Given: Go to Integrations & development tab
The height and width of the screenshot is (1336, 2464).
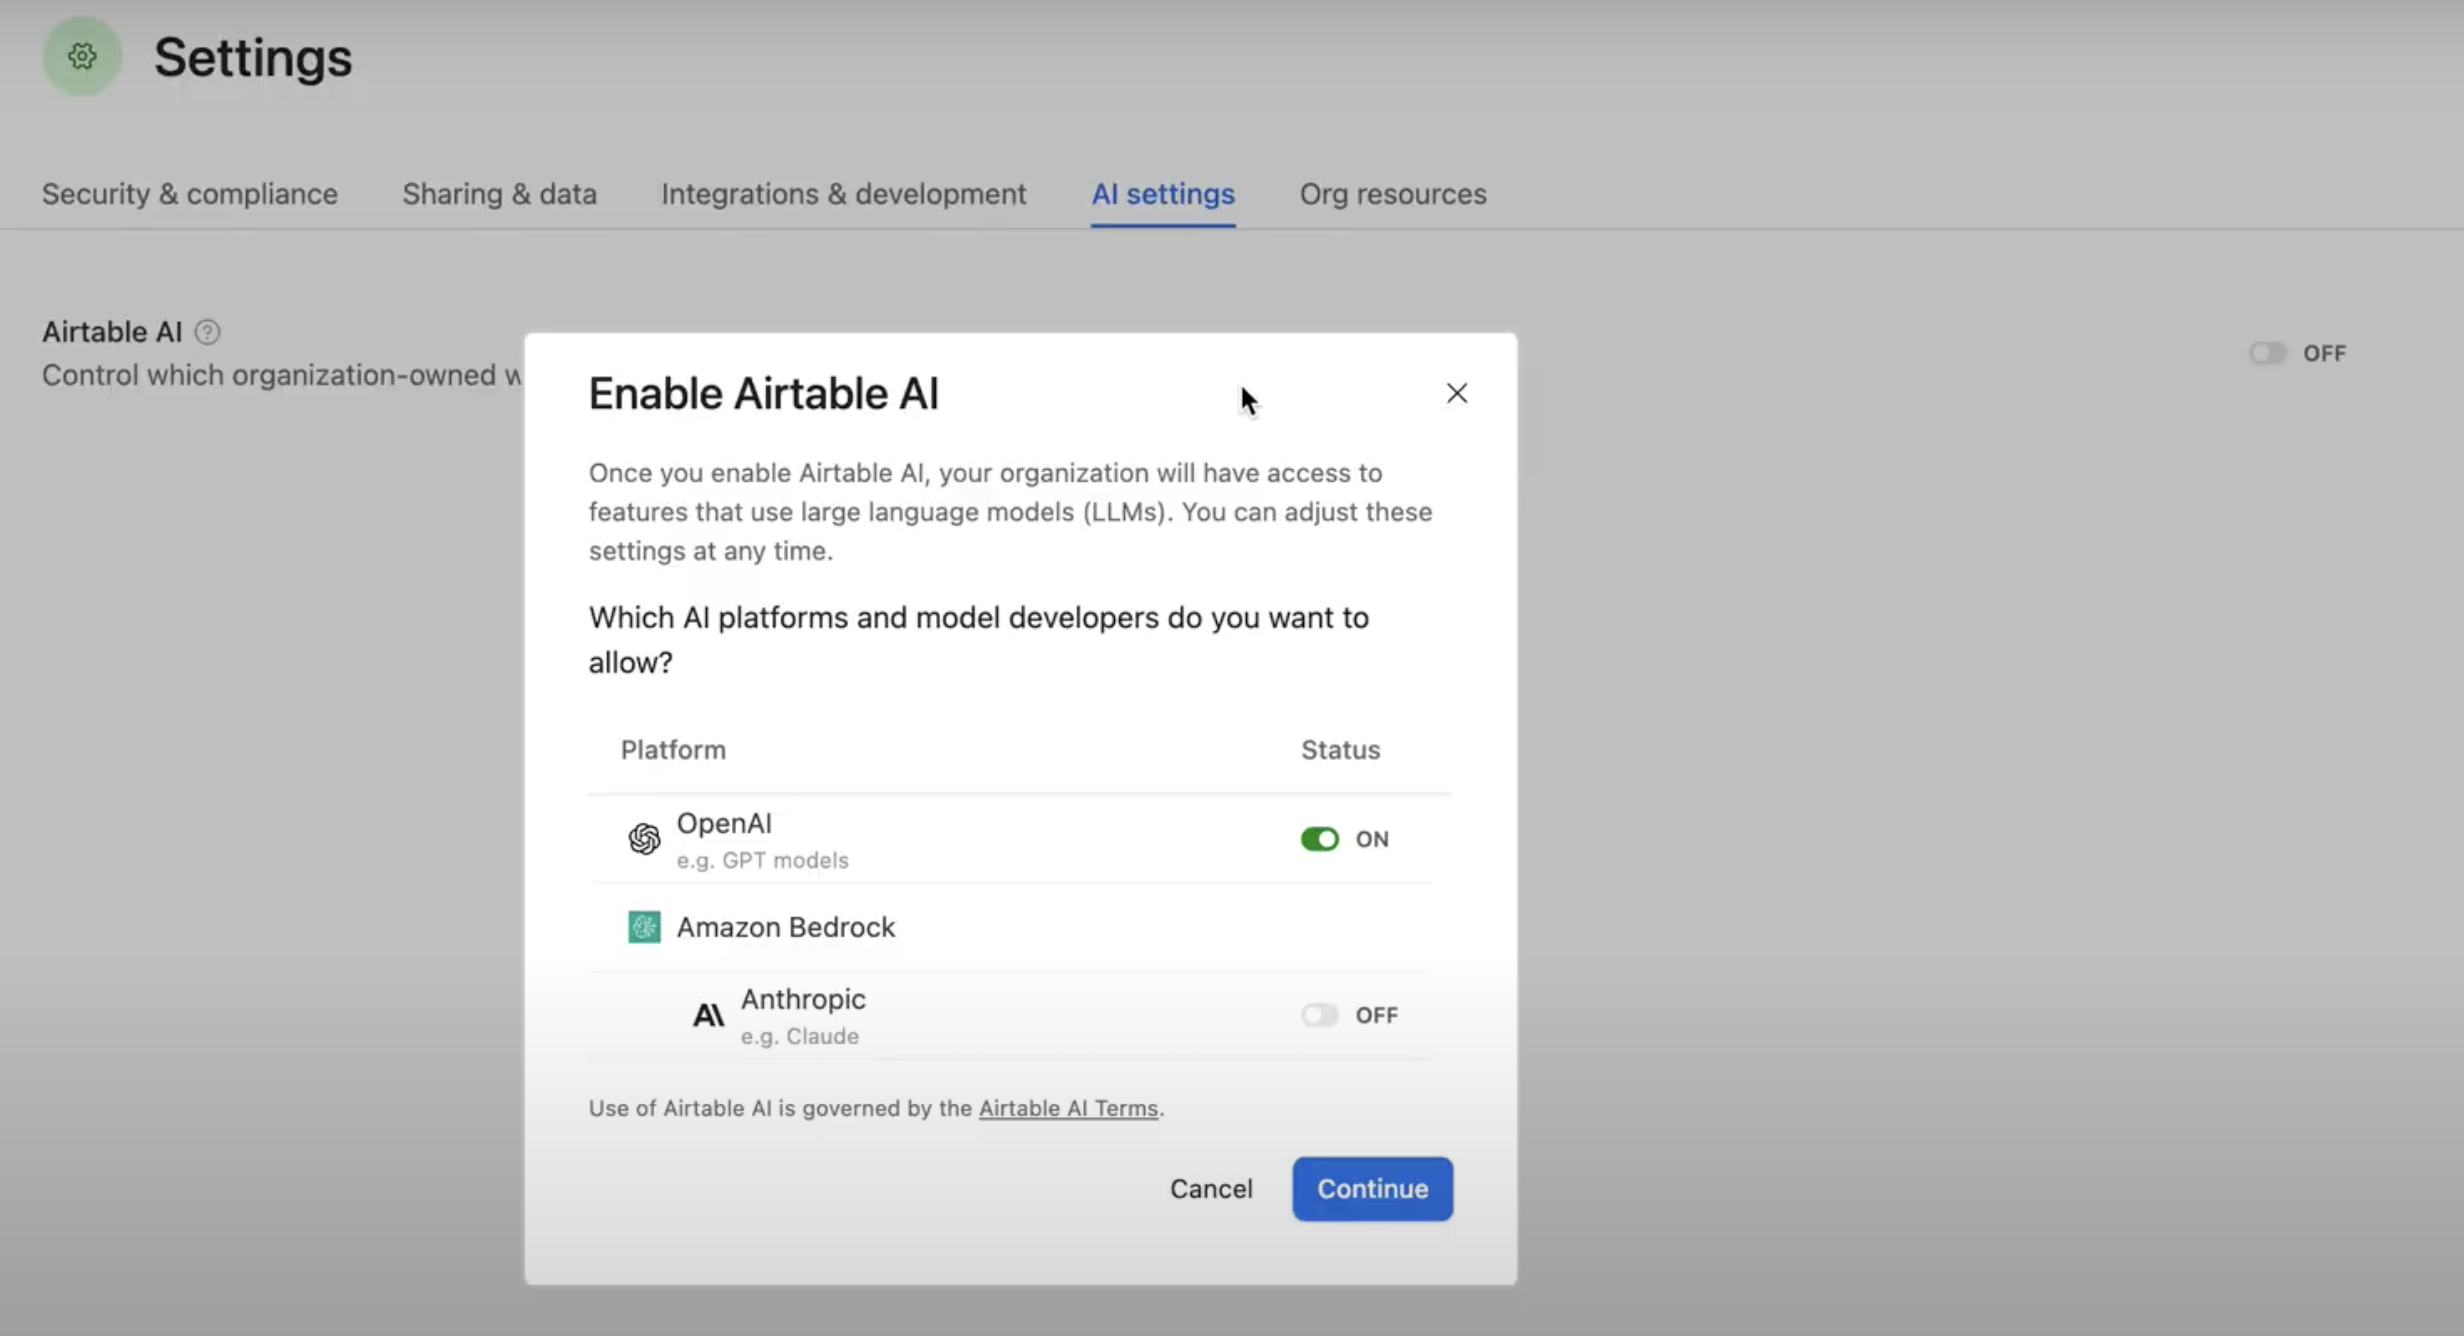Looking at the screenshot, I should click(x=843, y=194).
